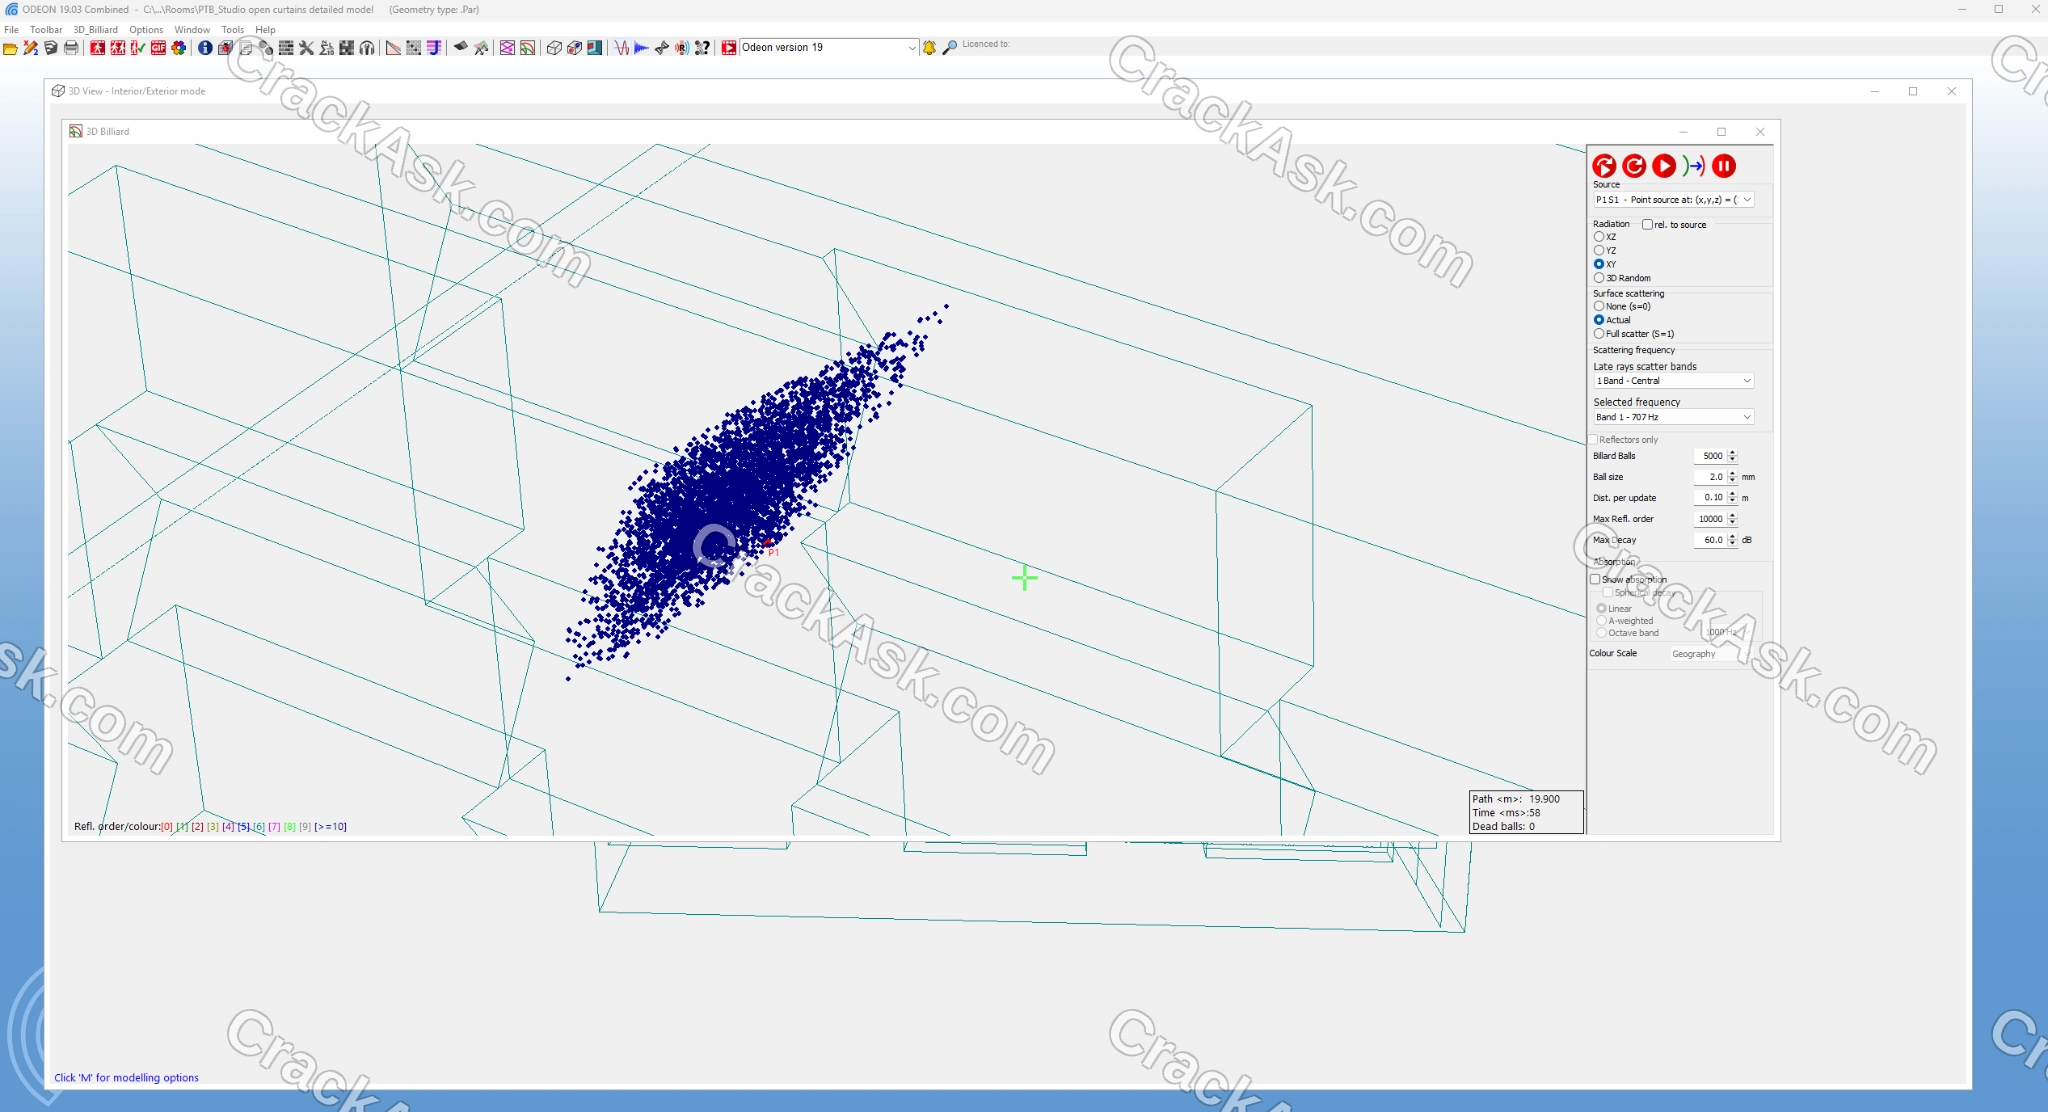Click the Billard Balls 5000 input field
The image size is (2048, 1112).
1710,456
